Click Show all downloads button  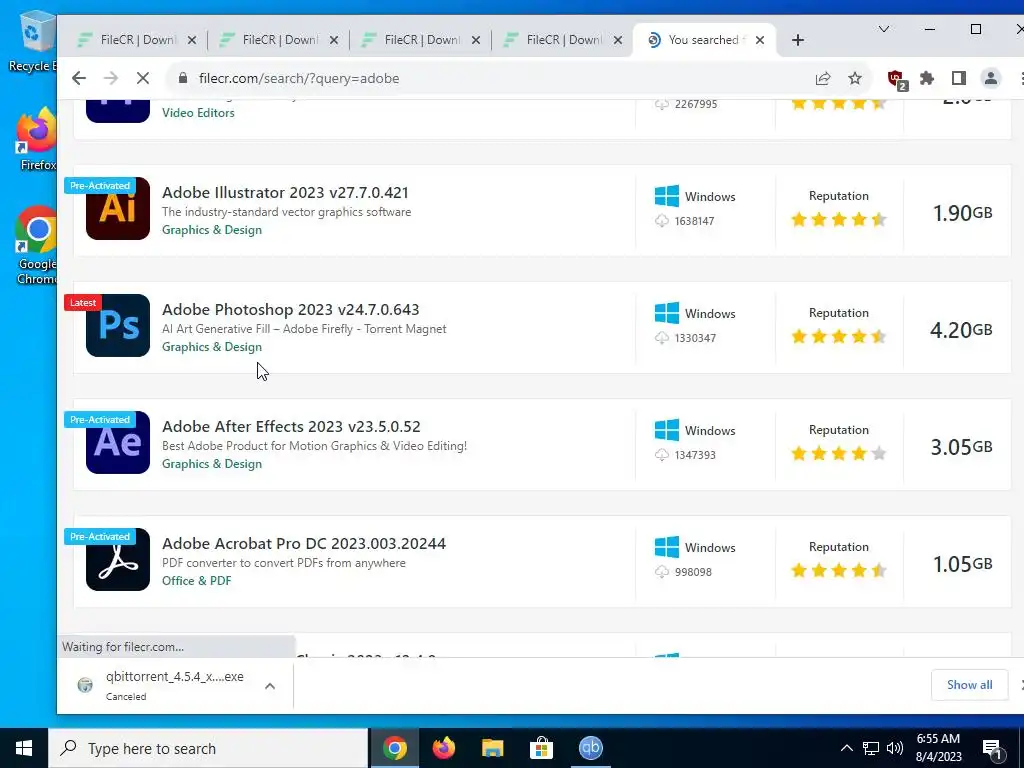pos(970,684)
